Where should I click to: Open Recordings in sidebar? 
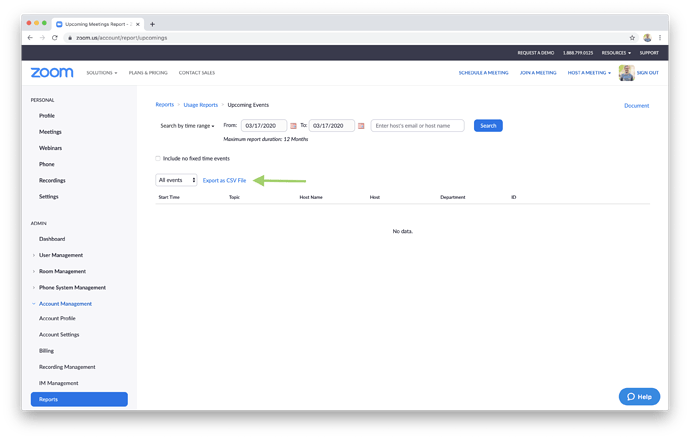pos(52,180)
